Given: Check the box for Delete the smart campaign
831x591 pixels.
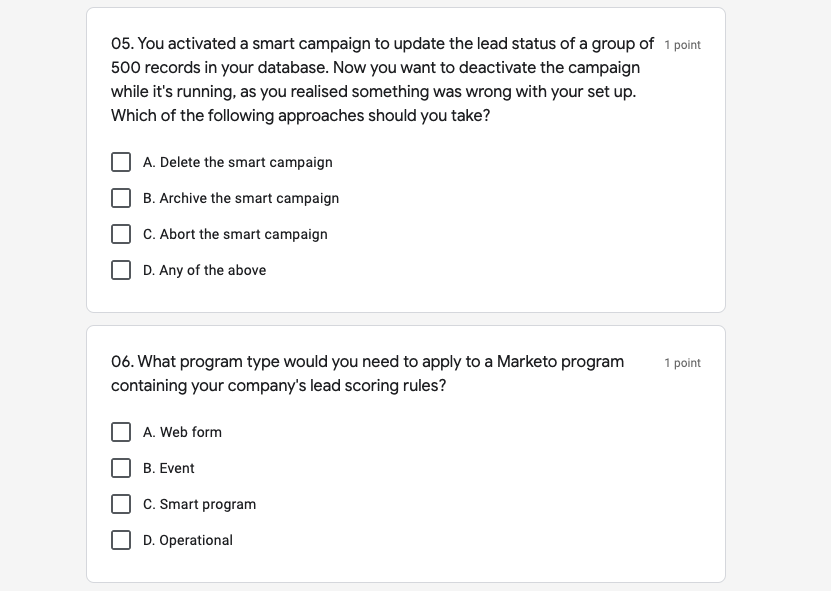Looking at the screenshot, I should click(x=121, y=162).
